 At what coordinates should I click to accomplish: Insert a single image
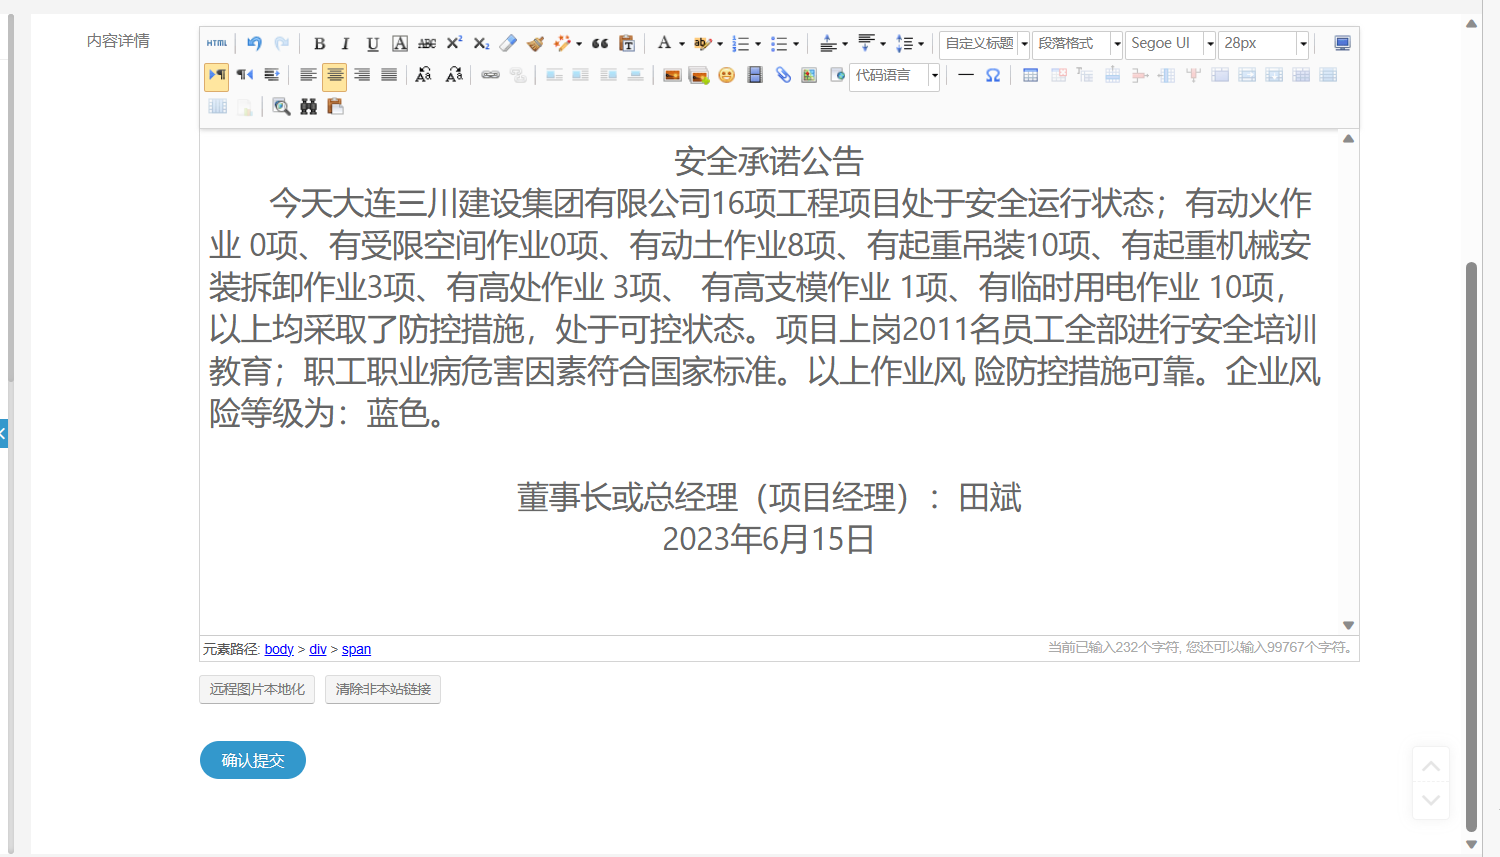coord(672,75)
